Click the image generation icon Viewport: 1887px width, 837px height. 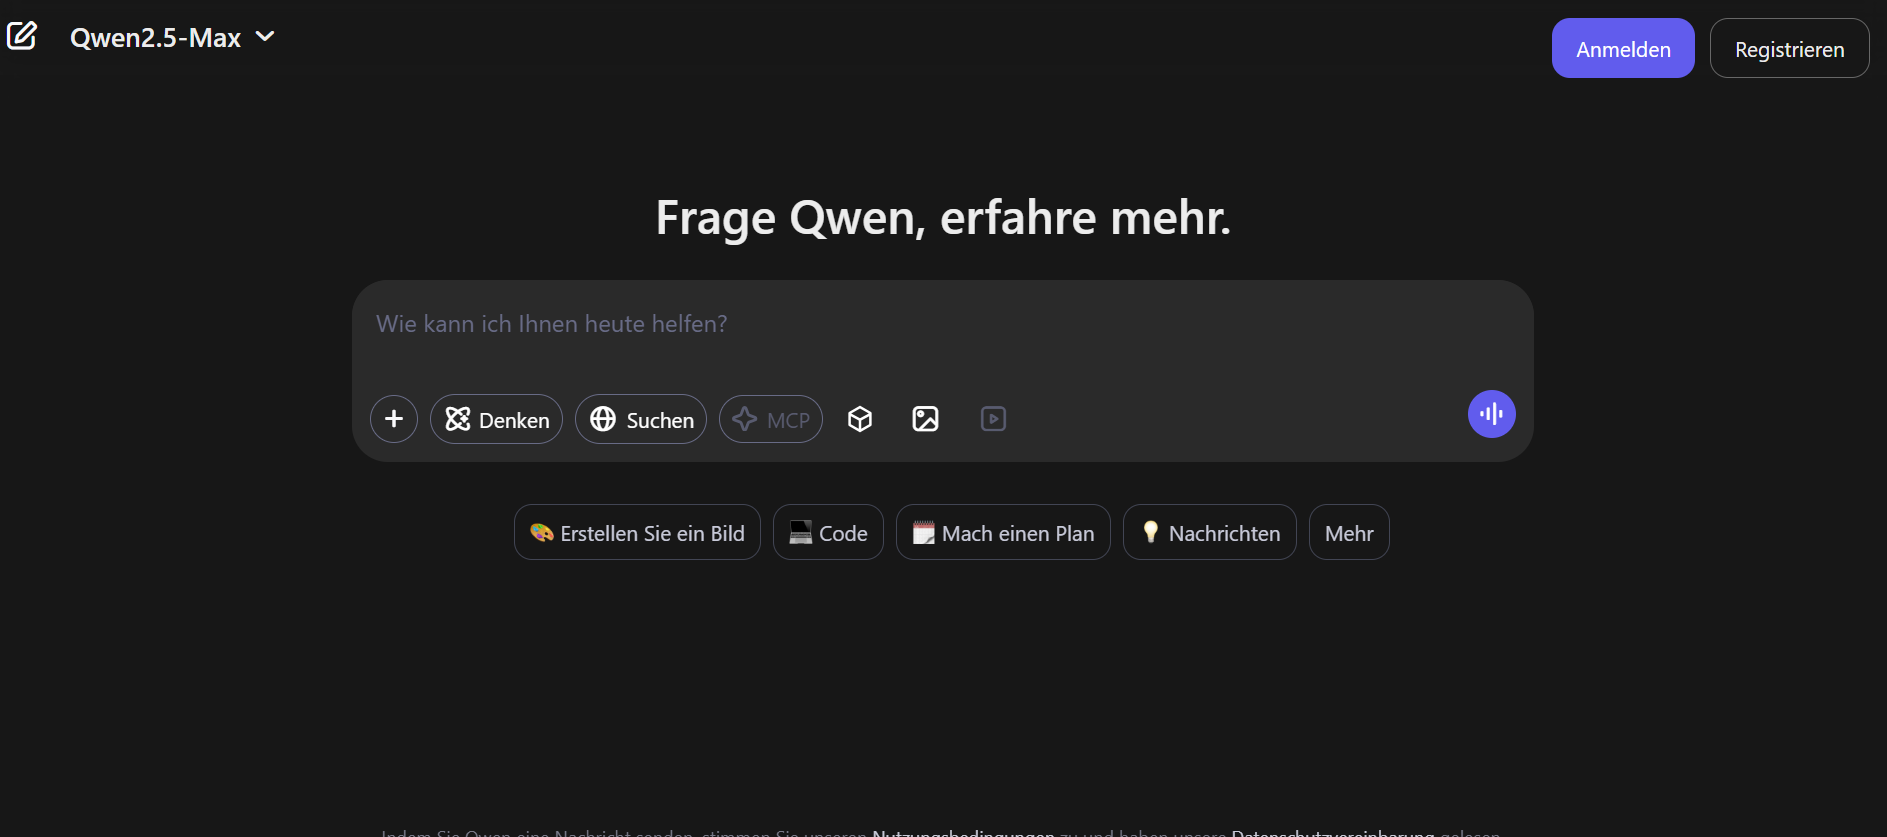click(926, 419)
